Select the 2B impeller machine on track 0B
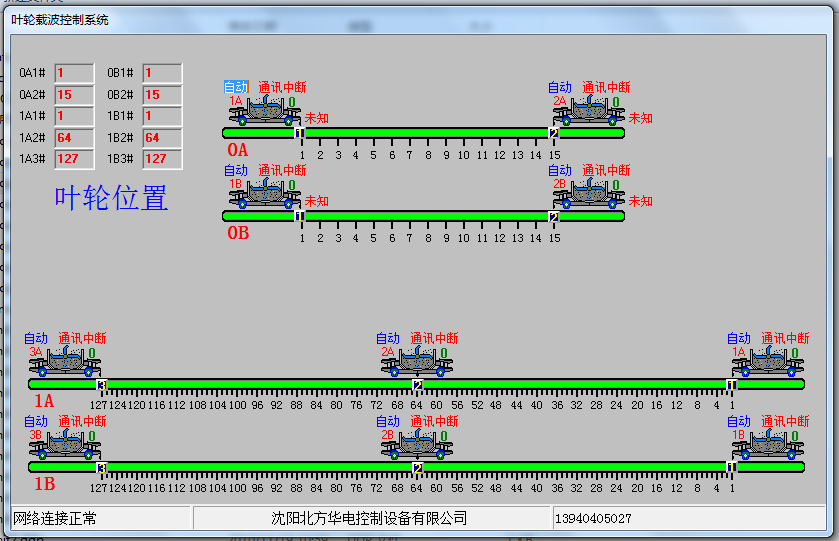 (x=589, y=194)
